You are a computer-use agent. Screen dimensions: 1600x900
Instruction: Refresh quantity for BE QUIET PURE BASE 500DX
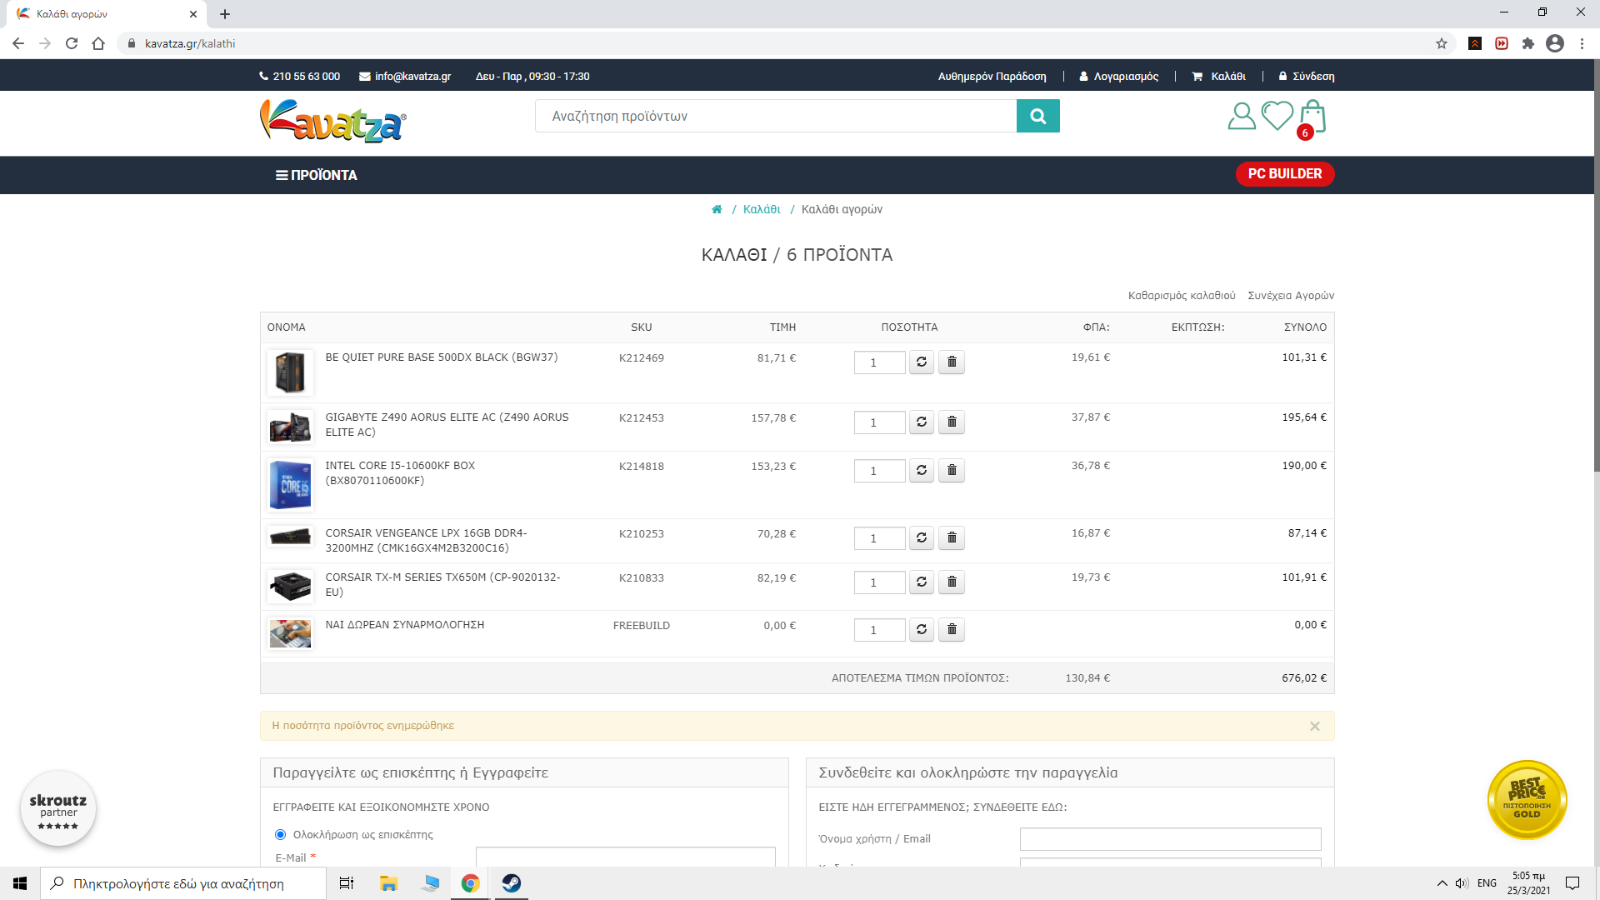[922, 362]
